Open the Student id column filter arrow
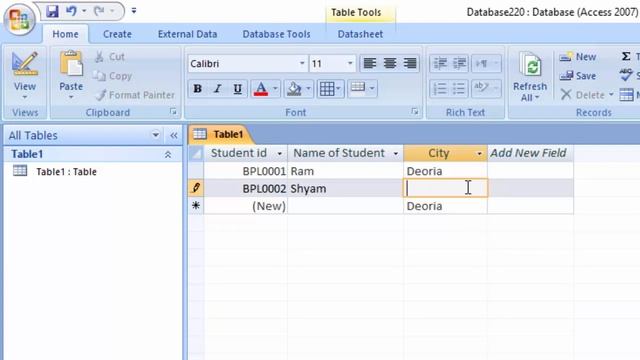 [x=280, y=153]
